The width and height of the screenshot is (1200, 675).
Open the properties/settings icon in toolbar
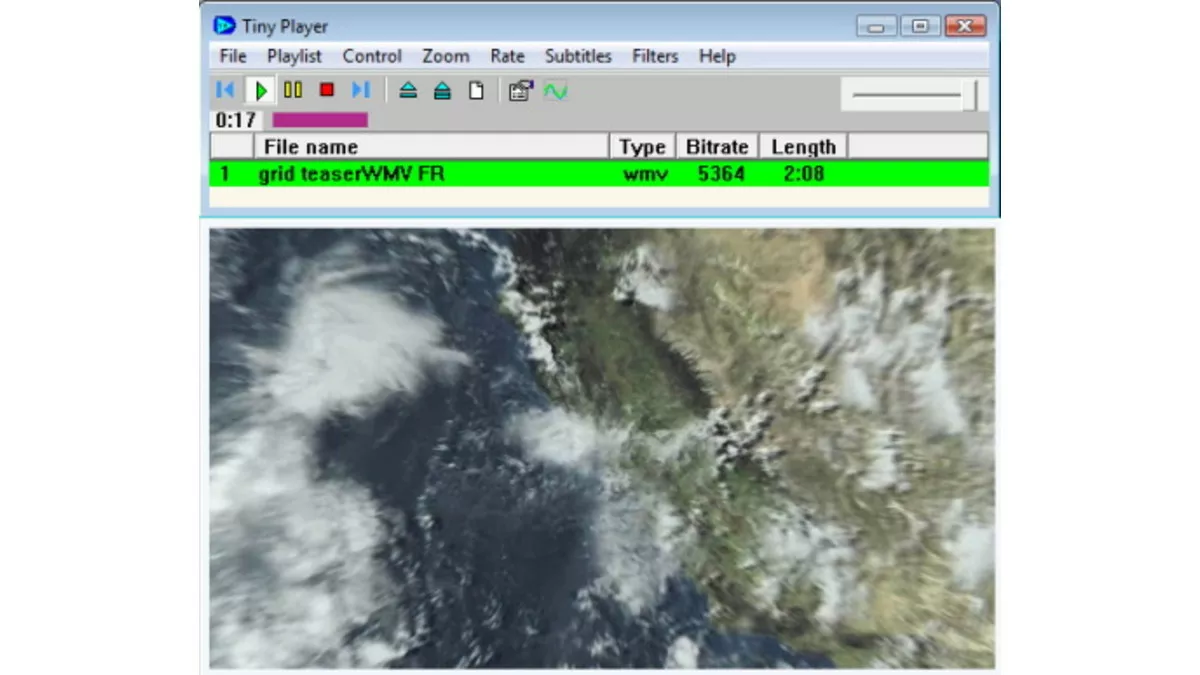point(520,91)
